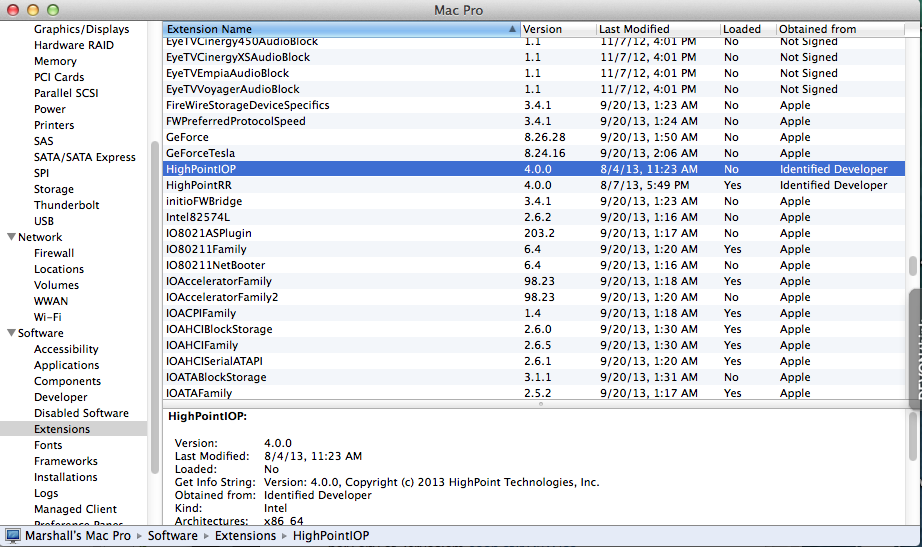Select the EyeTVCinergyXSAudioBlock row
Viewport: 922px width, 547px height.
click(x=534, y=57)
